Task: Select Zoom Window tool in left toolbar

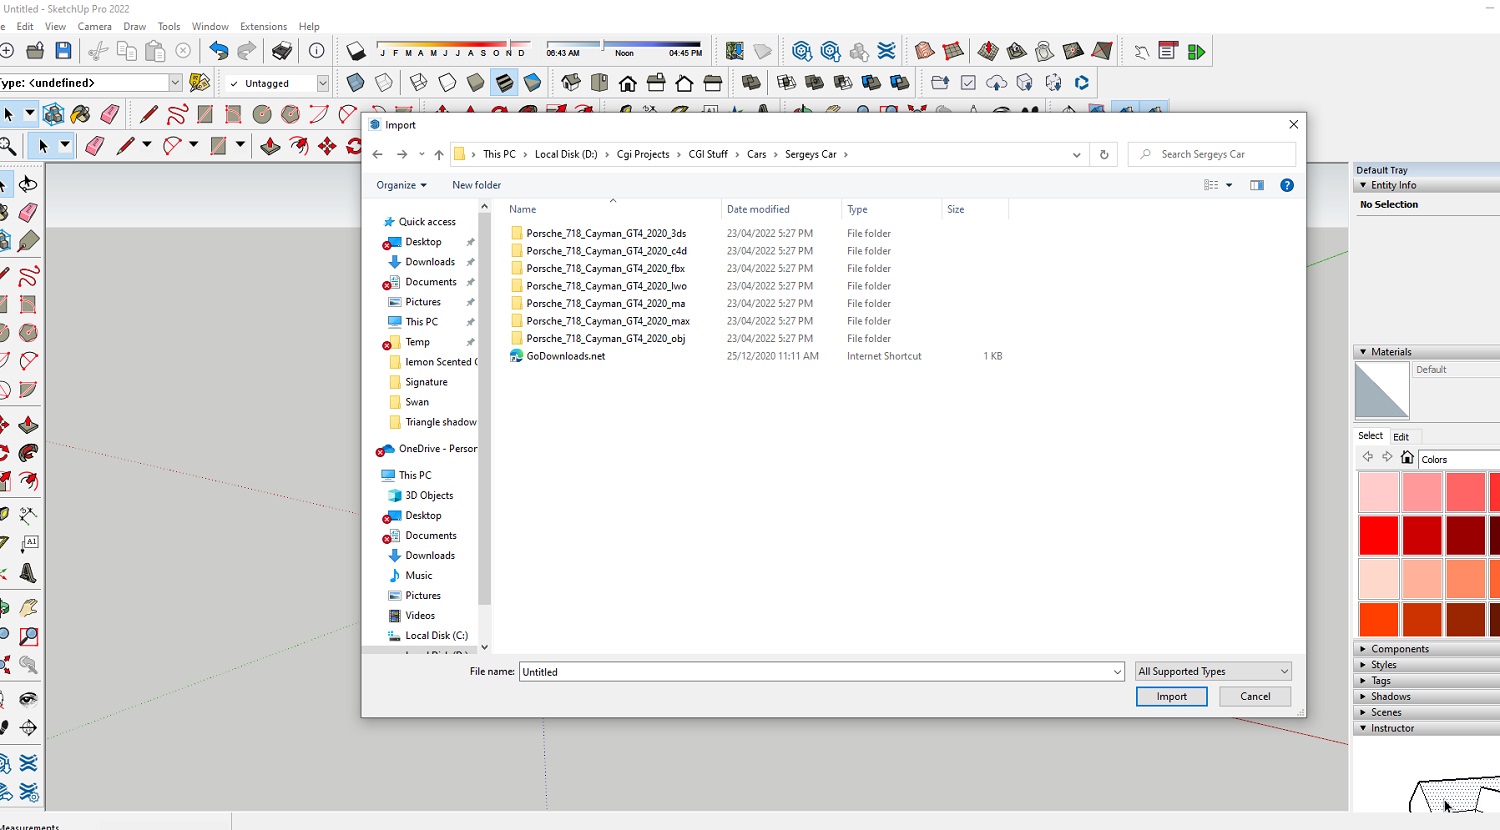Action: pyautogui.click(x=28, y=636)
